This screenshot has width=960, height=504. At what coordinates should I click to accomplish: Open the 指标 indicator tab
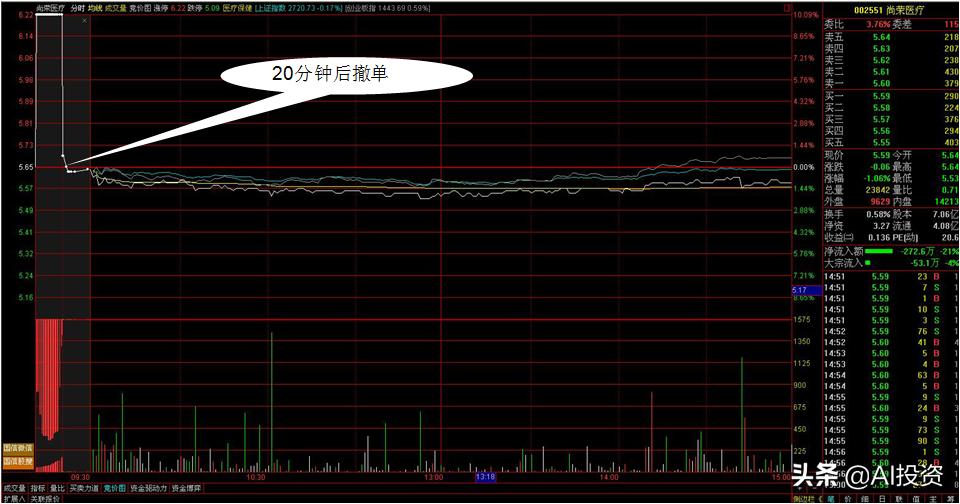click(38, 489)
